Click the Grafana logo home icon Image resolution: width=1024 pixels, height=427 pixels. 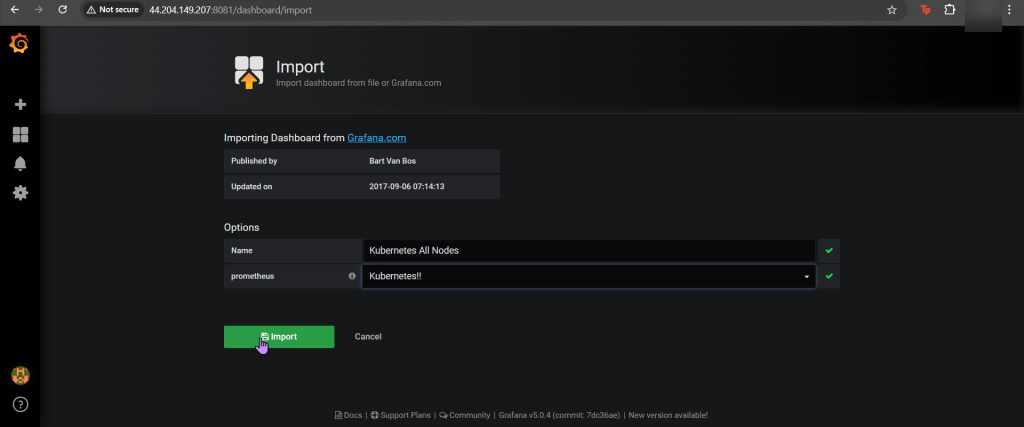[19, 44]
